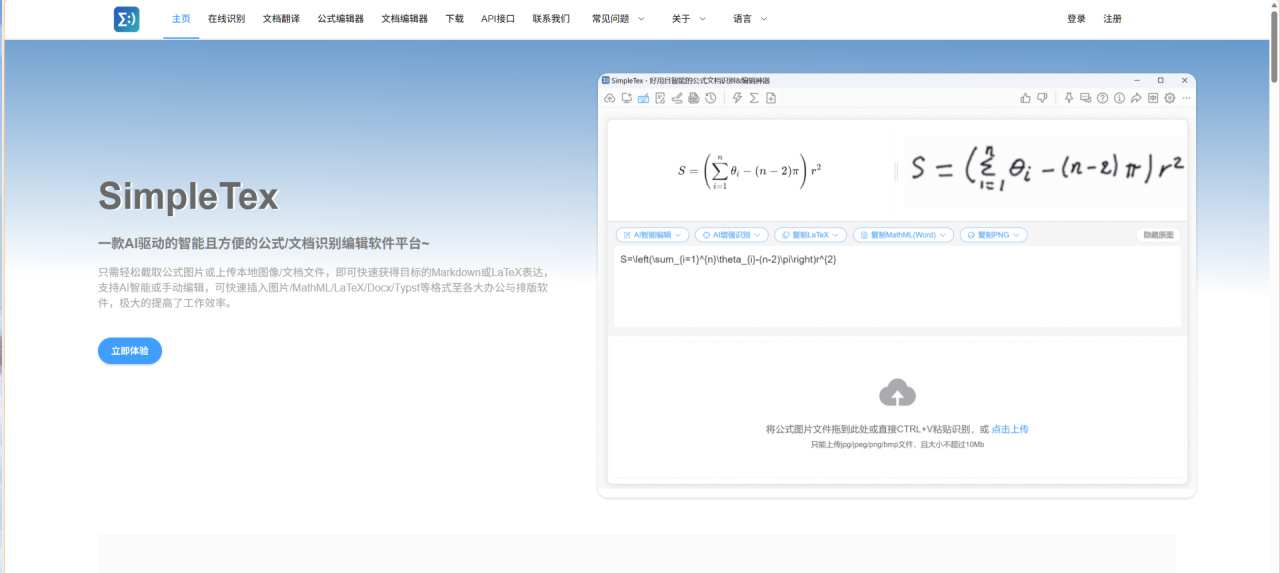1280x573 pixels.
Task: Click the three-dots more options icon
Action: pos(1187,98)
